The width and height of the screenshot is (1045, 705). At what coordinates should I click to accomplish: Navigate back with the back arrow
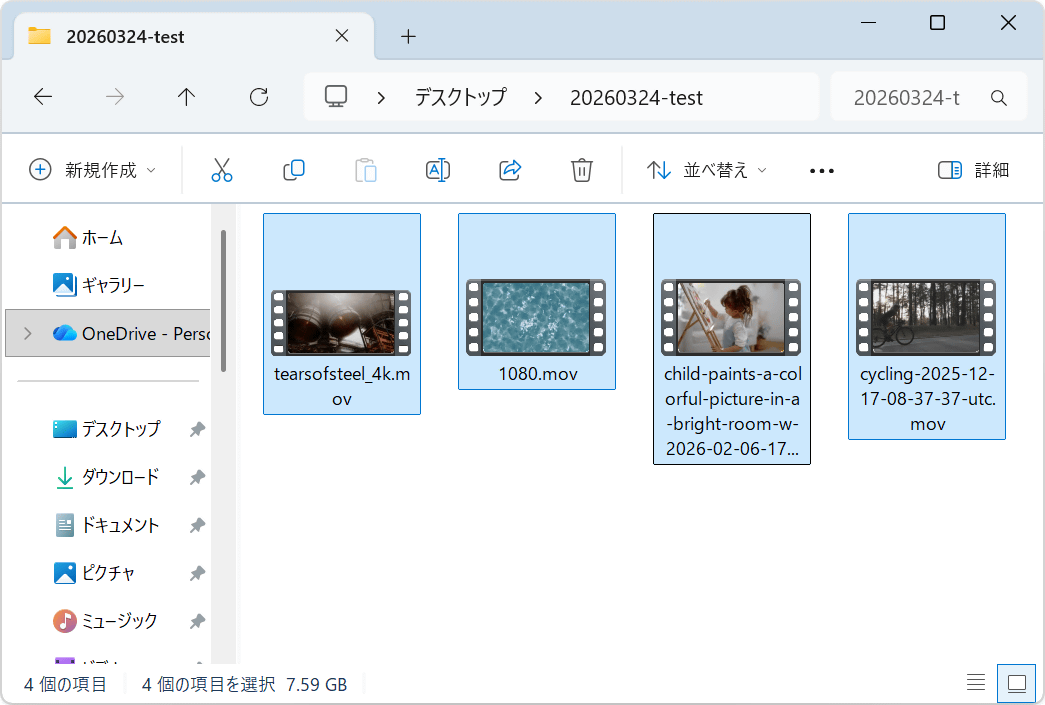pyautogui.click(x=43, y=97)
